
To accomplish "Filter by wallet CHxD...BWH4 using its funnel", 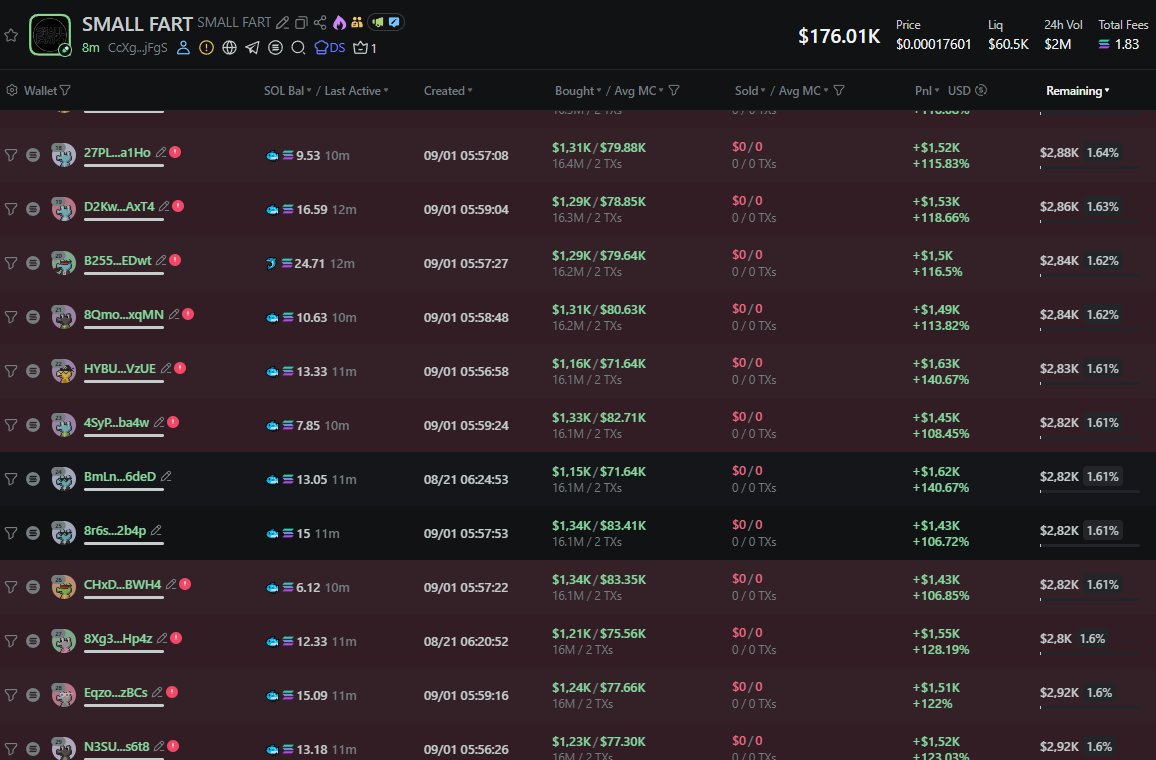I will point(11,587).
